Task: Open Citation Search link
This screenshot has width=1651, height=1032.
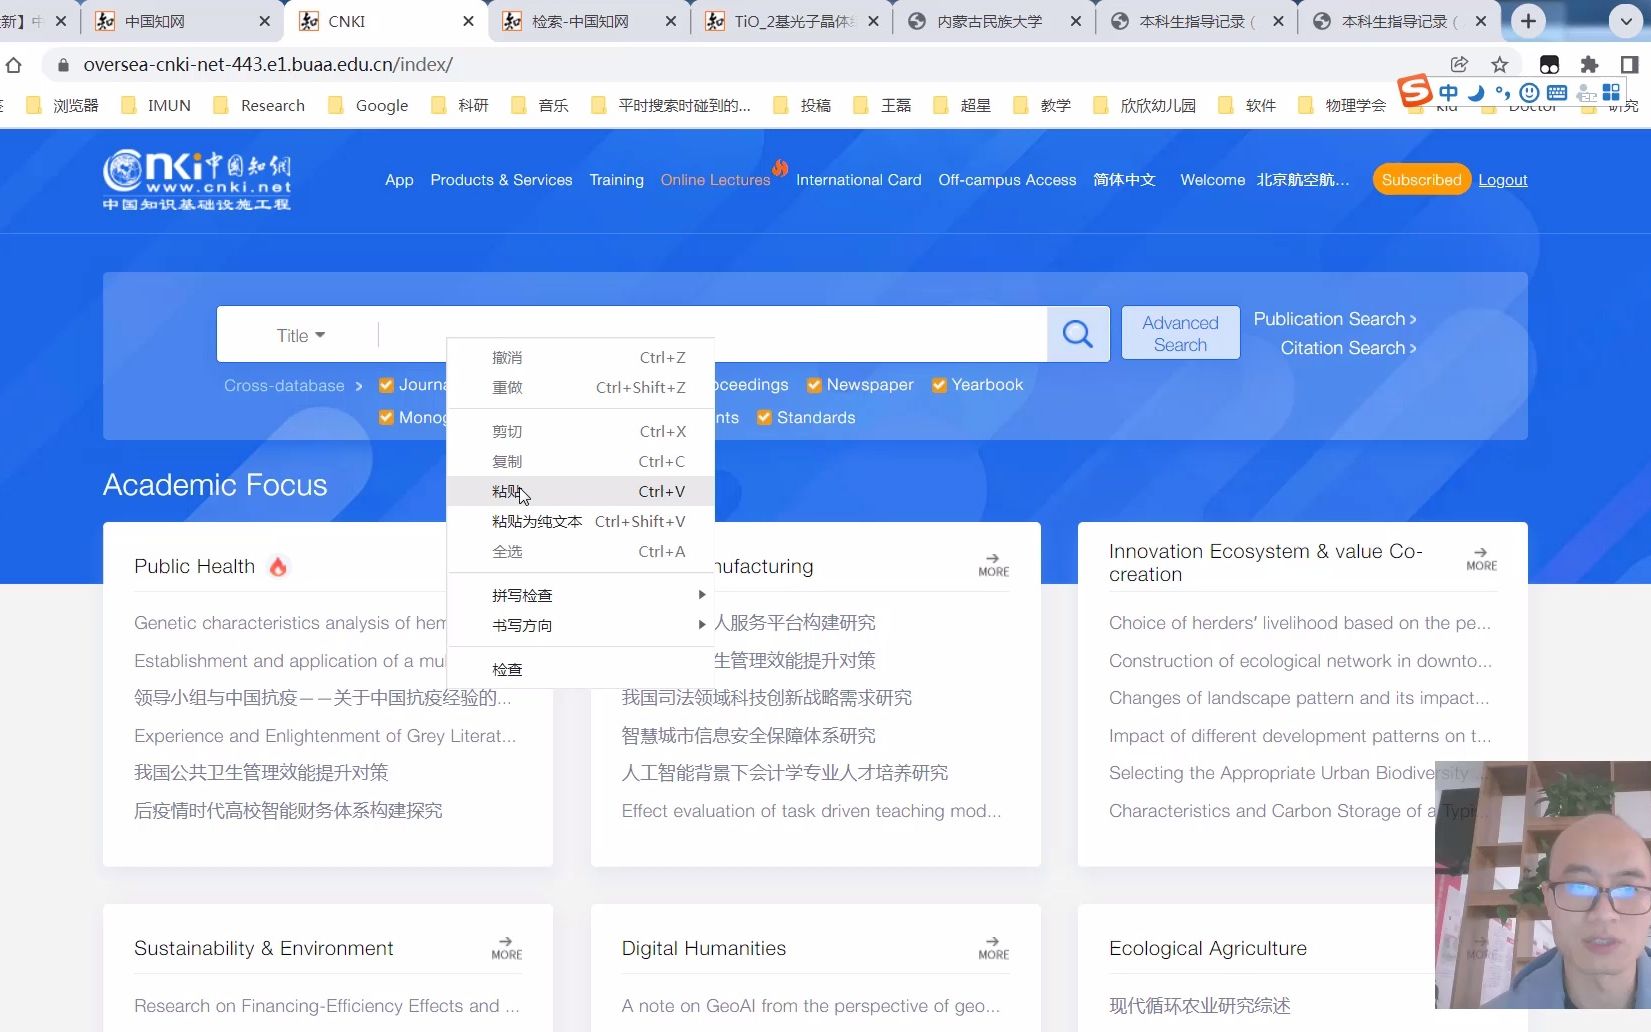Action: tap(1348, 348)
